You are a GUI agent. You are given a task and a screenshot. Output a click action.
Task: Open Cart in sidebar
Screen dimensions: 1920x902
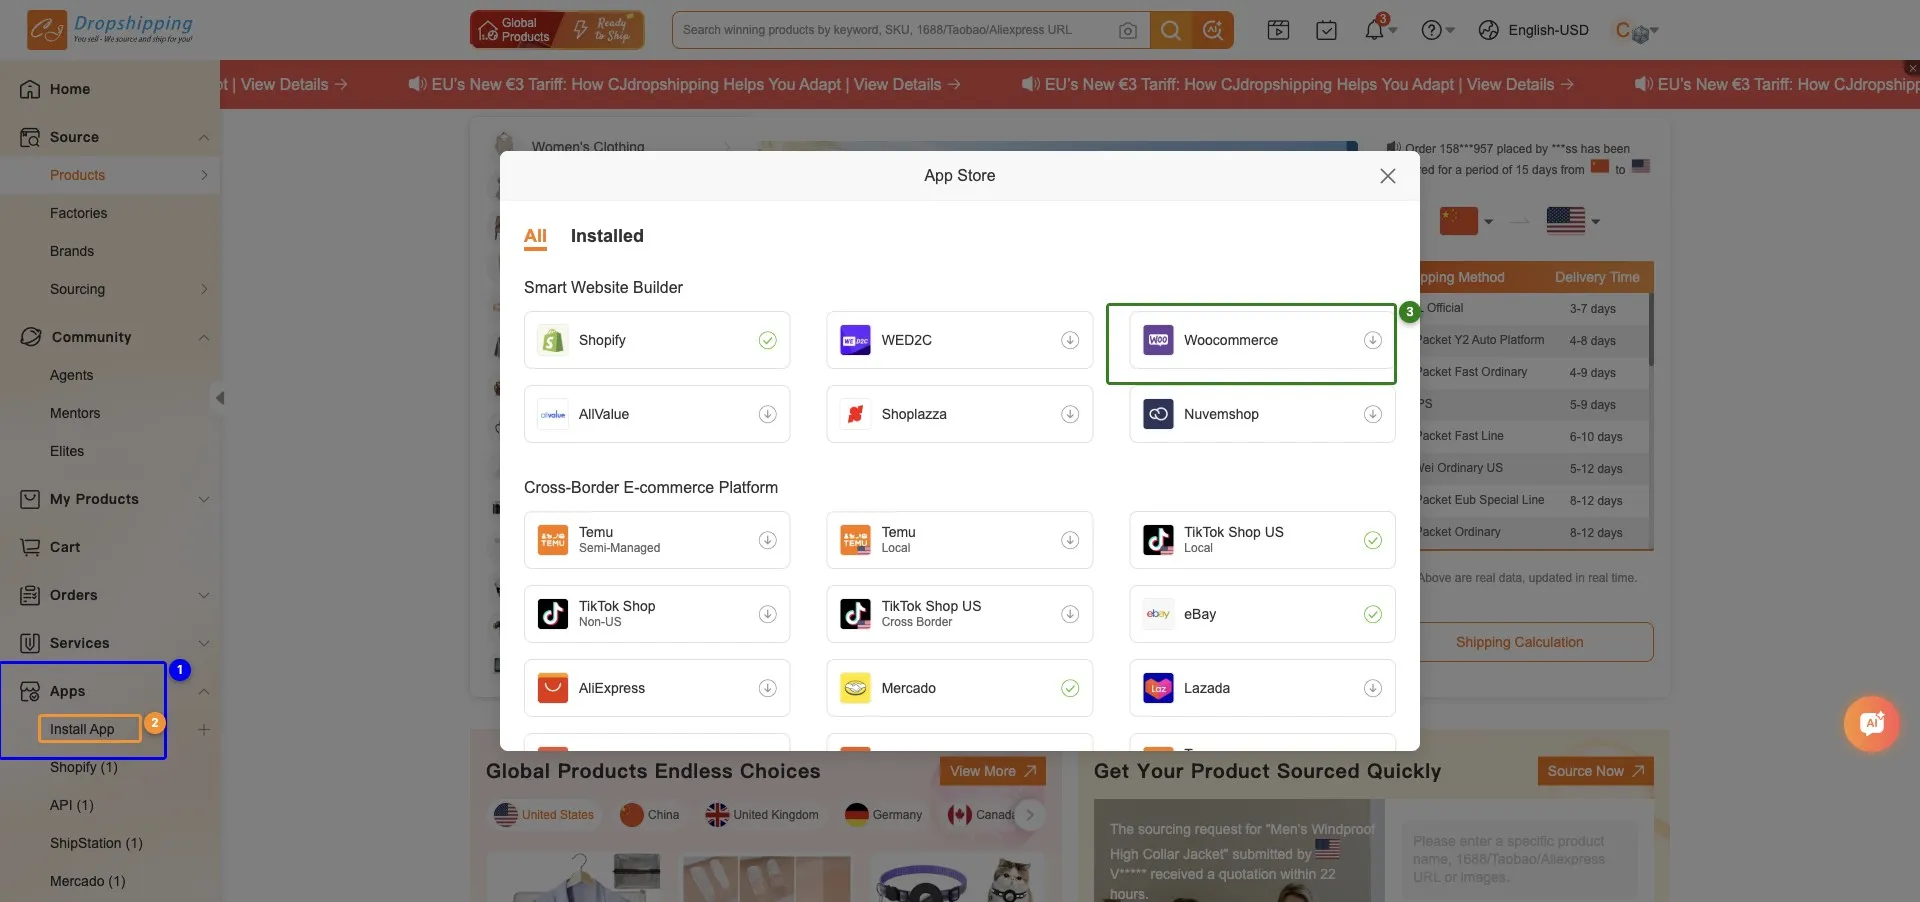click(65, 547)
